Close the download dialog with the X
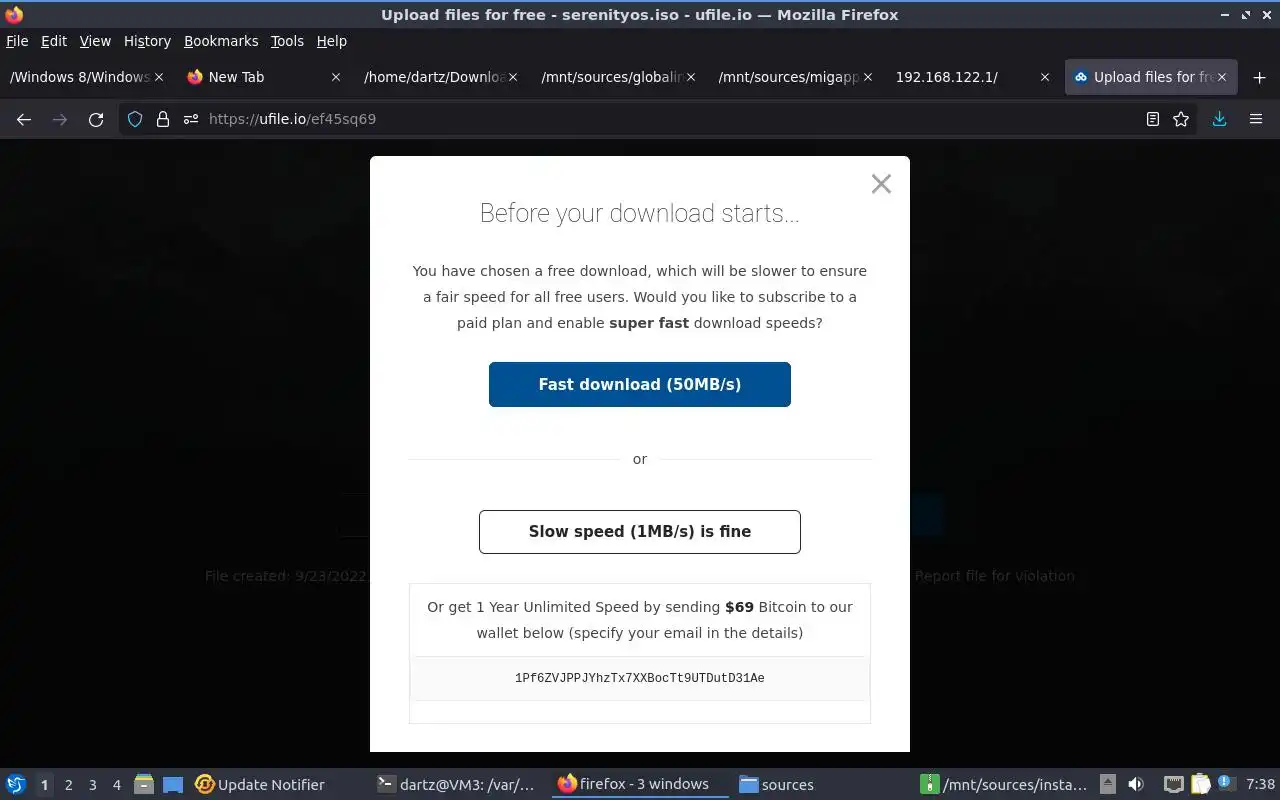The image size is (1280, 800). pos(881,184)
